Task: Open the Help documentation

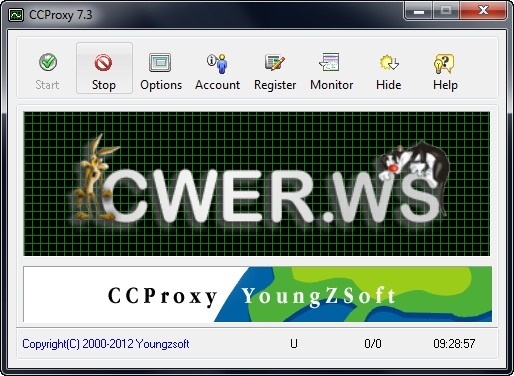Action: 445,68
